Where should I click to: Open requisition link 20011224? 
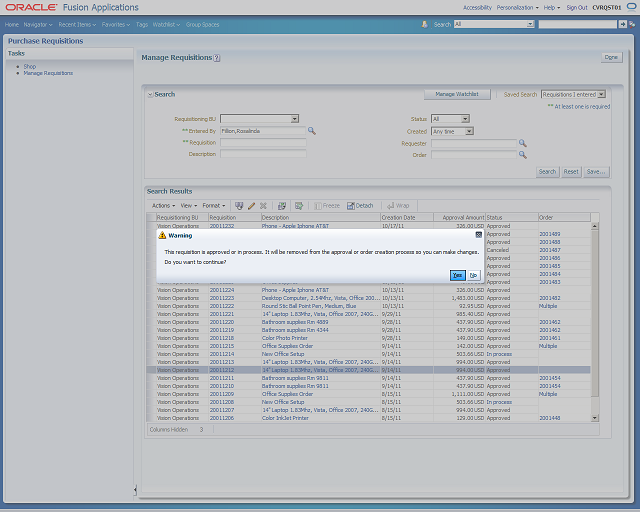pos(222,290)
